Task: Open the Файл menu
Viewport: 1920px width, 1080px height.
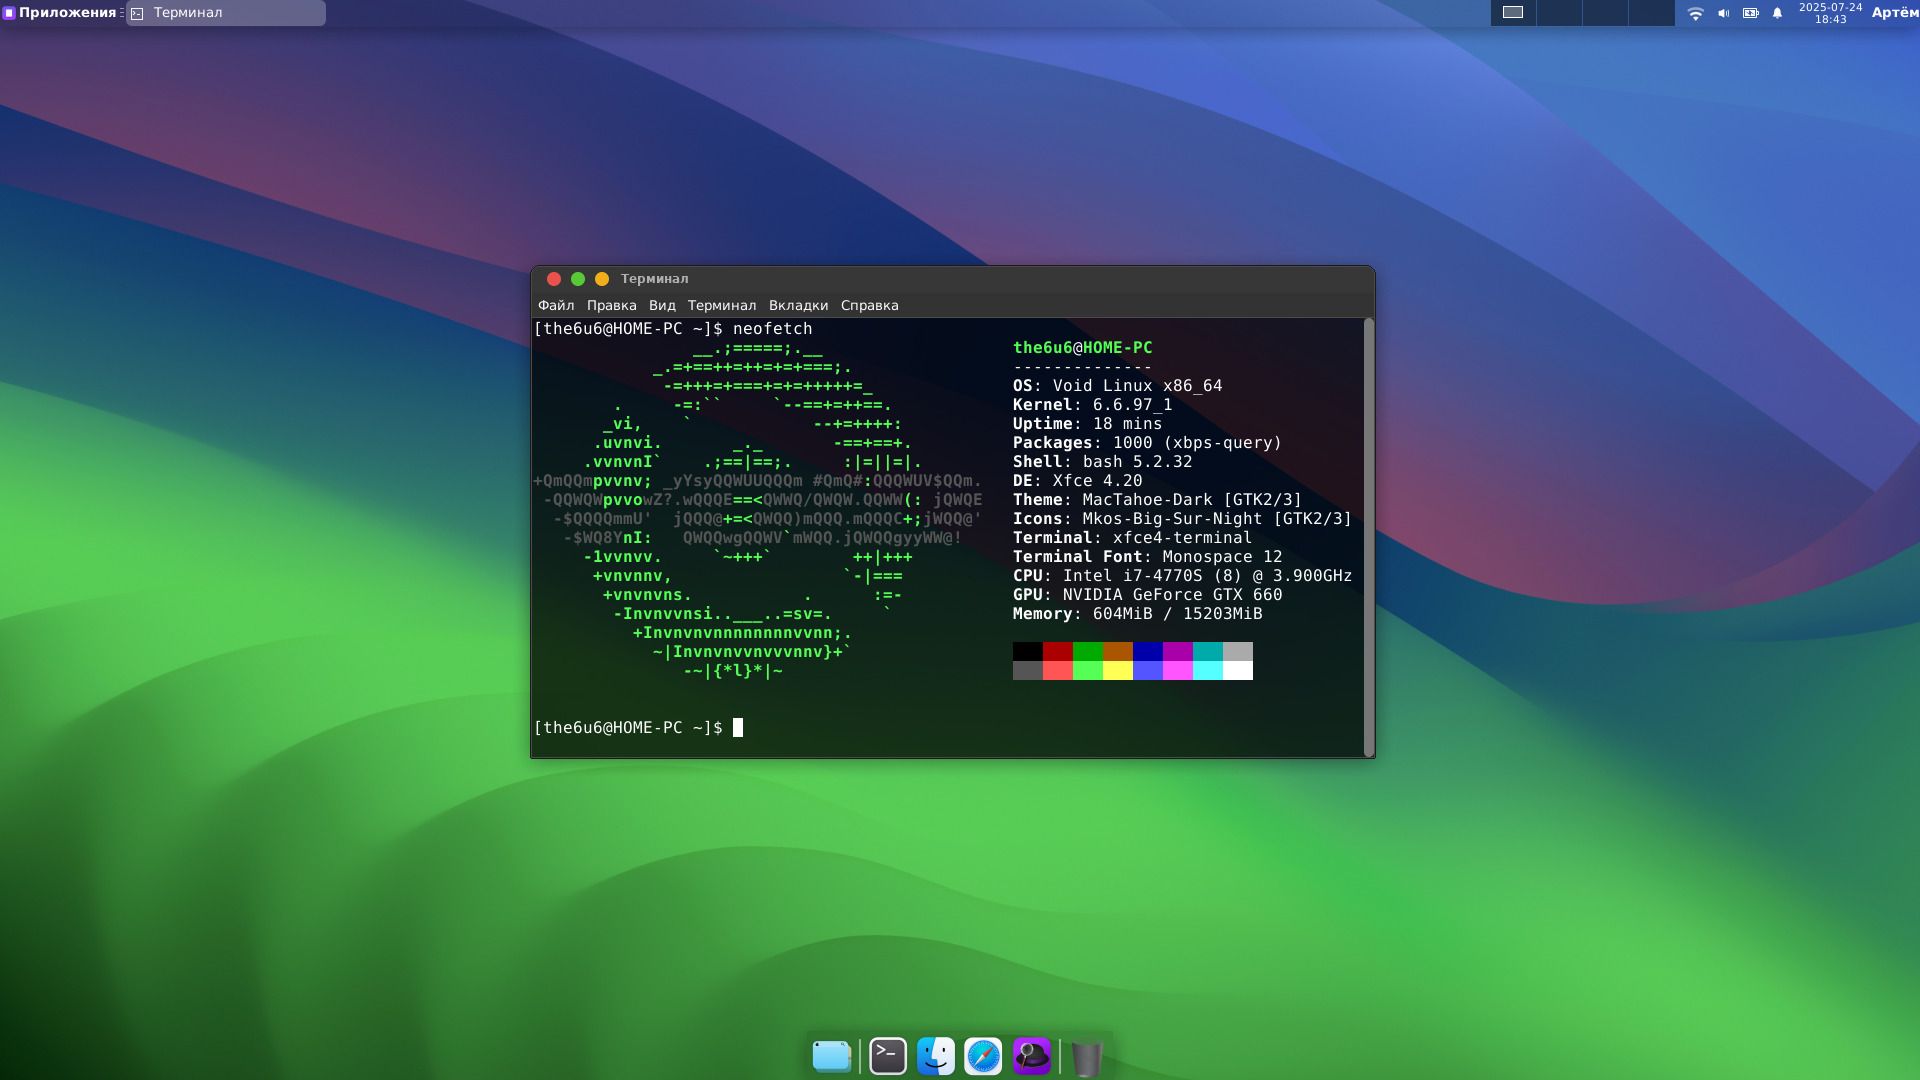Action: point(556,305)
